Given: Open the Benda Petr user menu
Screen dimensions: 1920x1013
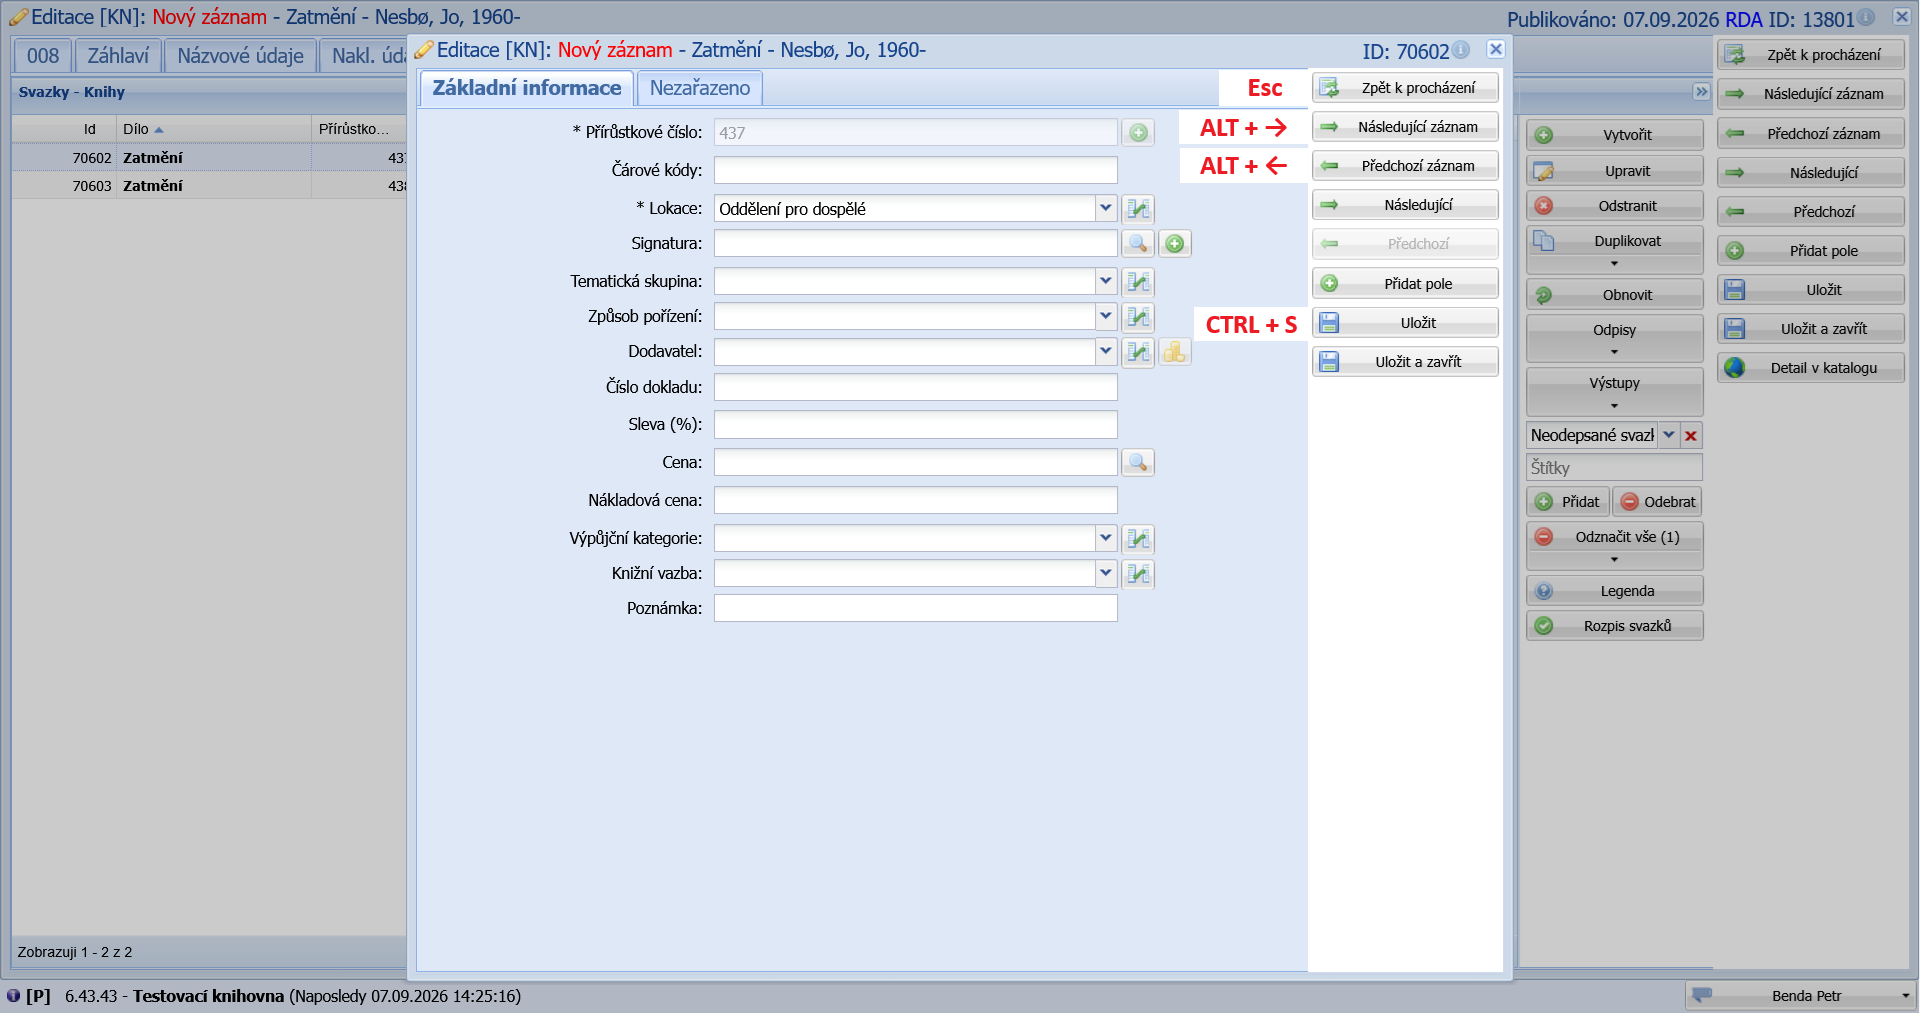Looking at the screenshot, I should click(x=1800, y=996).
